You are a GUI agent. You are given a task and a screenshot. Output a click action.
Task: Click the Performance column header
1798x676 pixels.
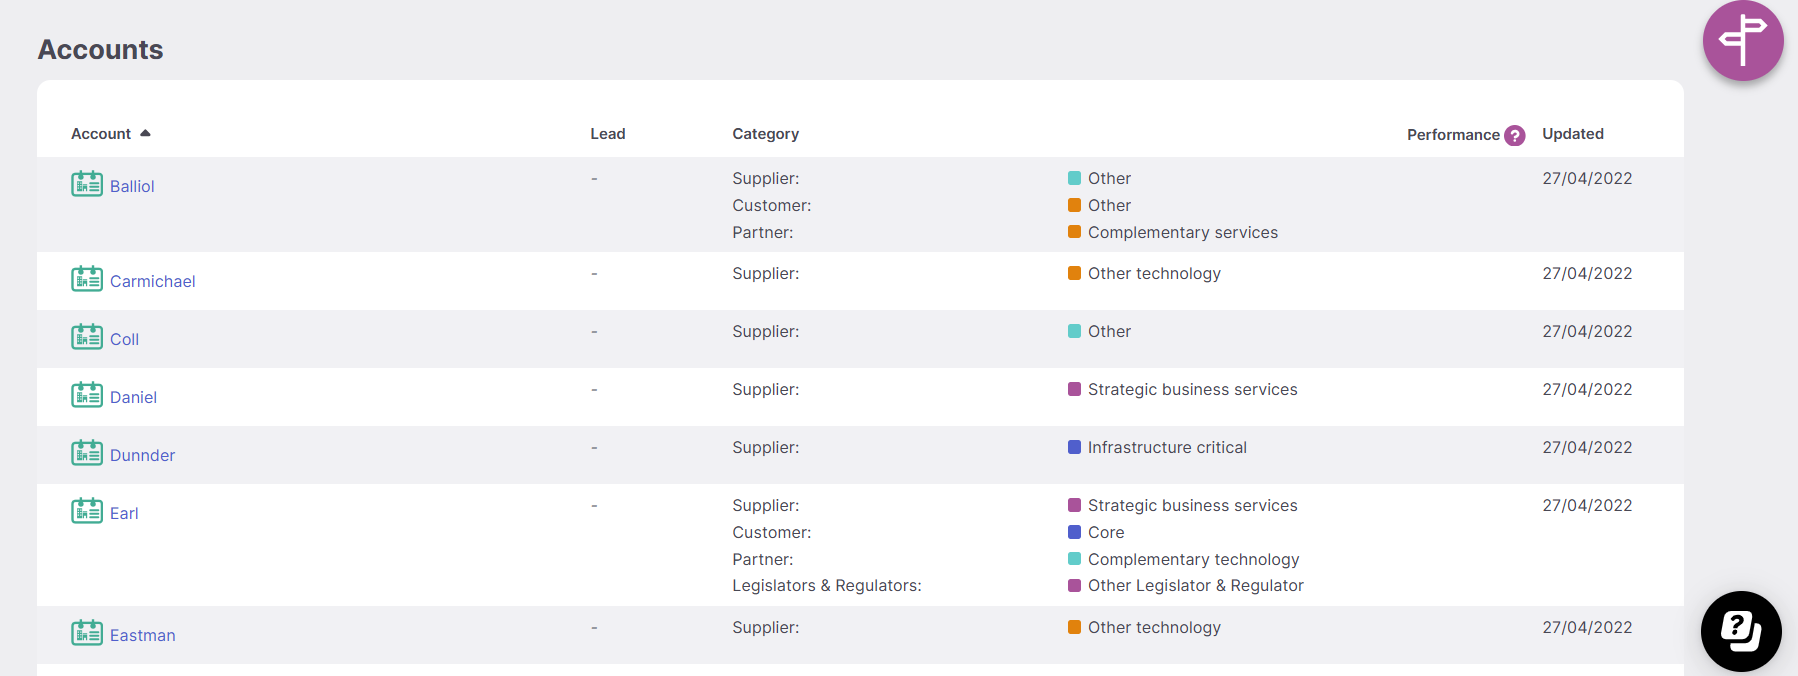1453,135
